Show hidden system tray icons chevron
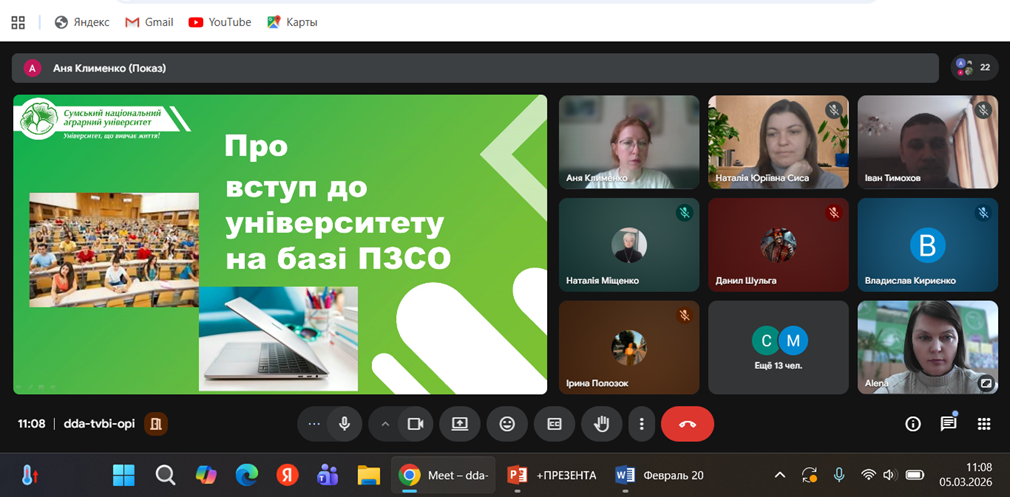The width and height of the screenshot is (1010, 497). point(780,475)
